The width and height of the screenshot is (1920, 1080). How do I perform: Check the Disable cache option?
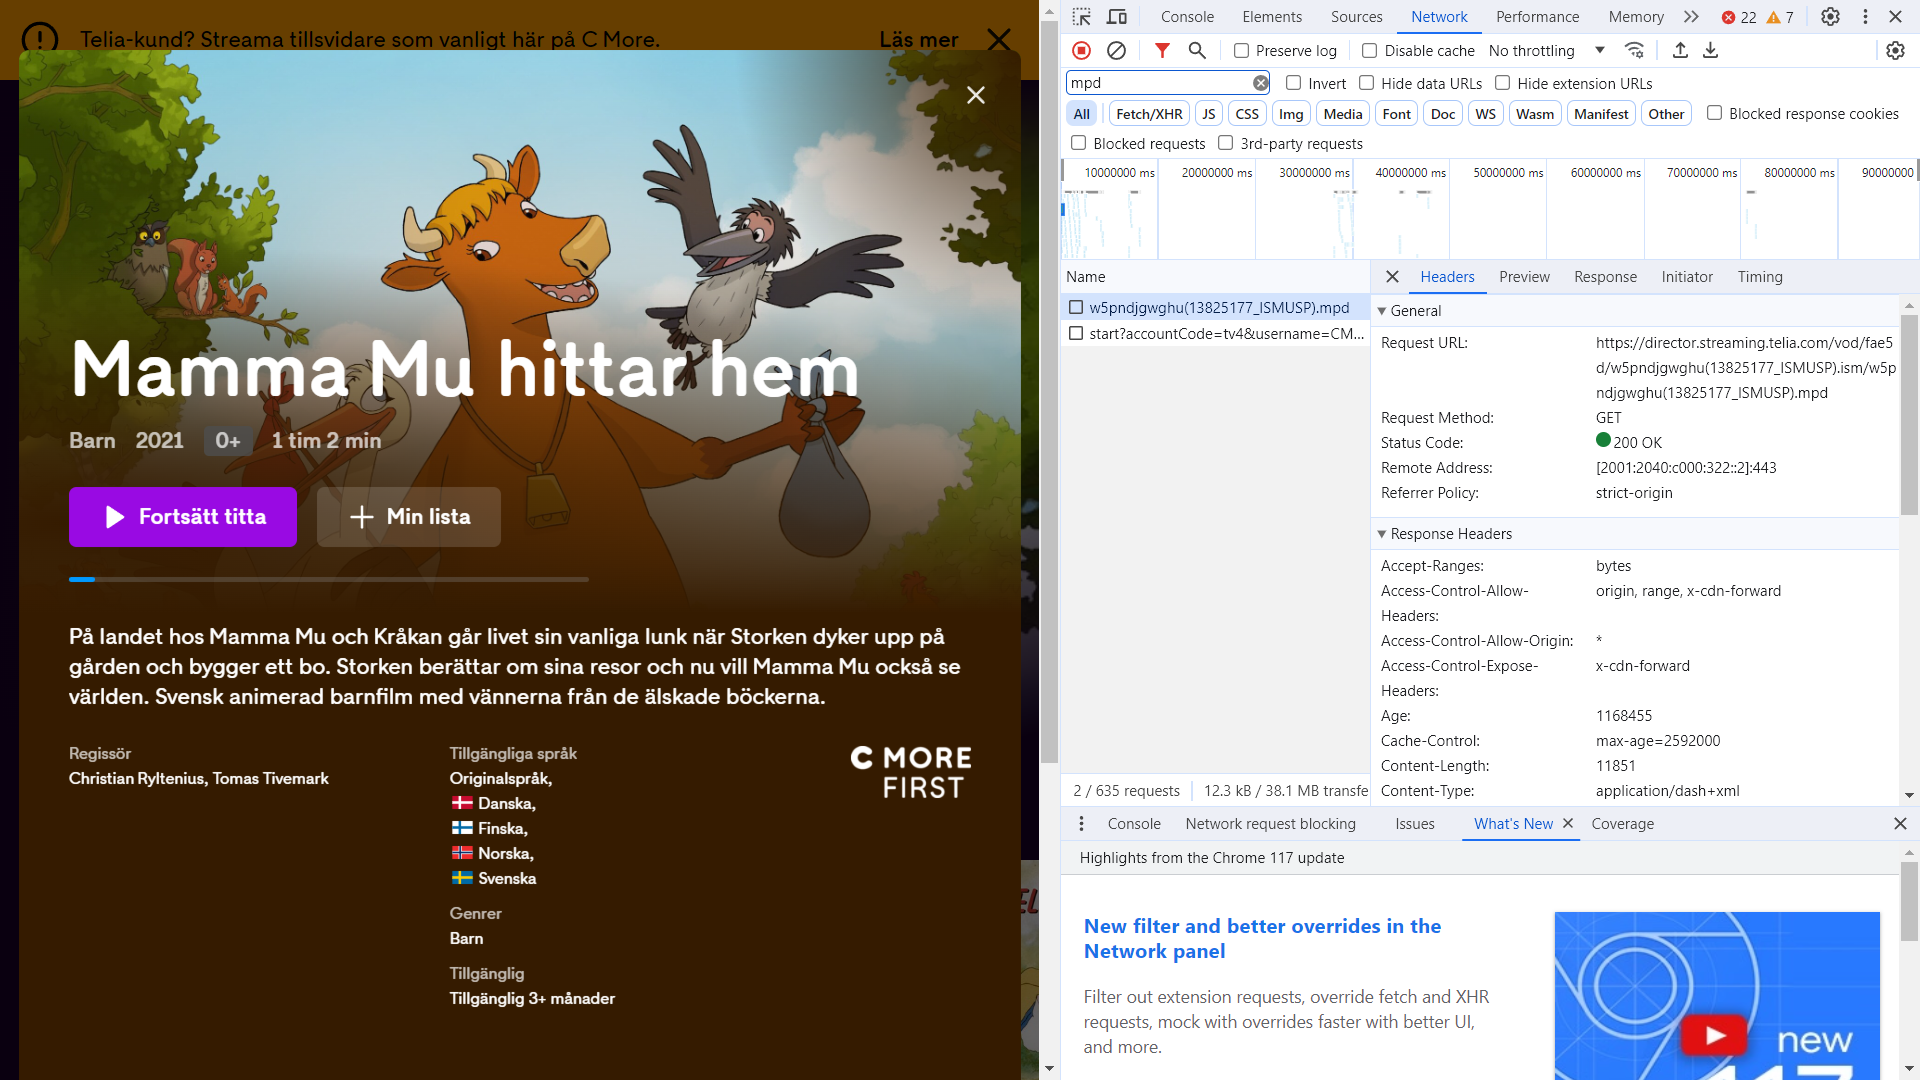coord(1370,51)
